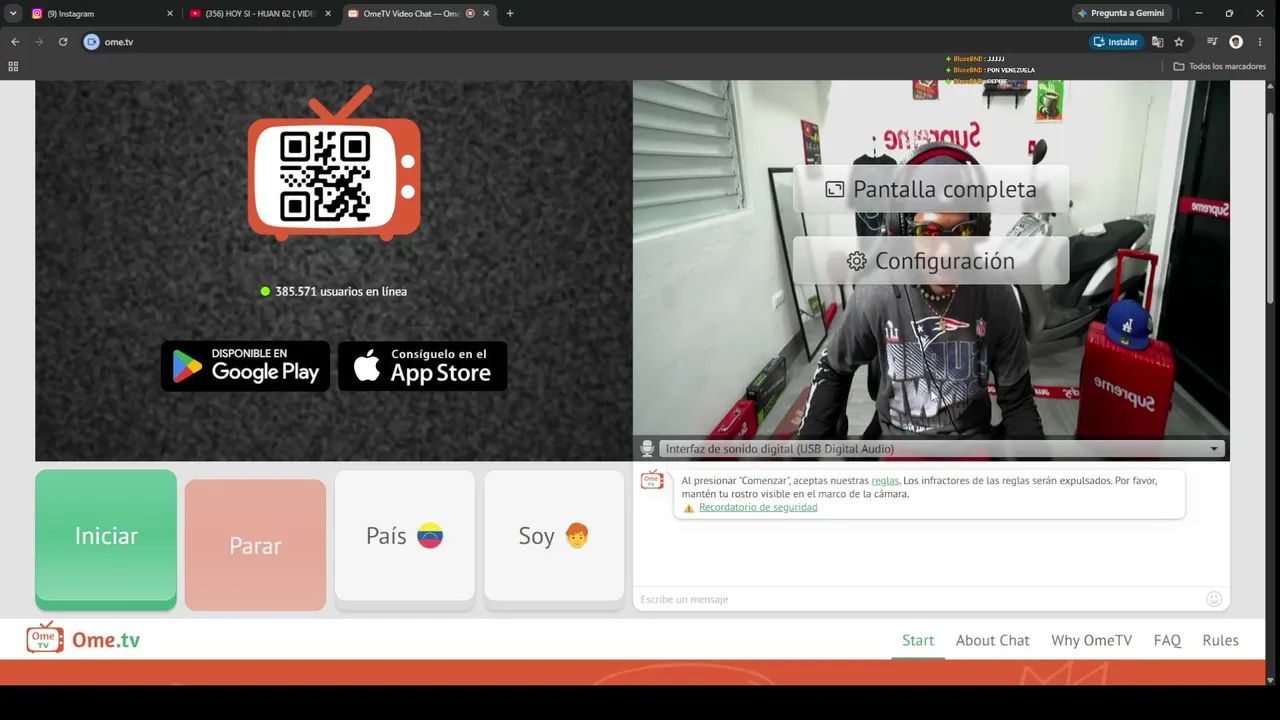Image resolution: width=1280 pixels, height=720 pixels.
Task: Go back with the browser back arrow
Action: click(x=15, y=42)
